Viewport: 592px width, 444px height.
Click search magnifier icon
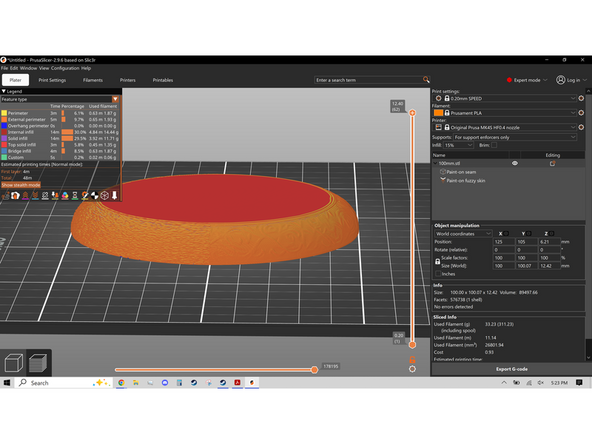[x=426, y=80]
